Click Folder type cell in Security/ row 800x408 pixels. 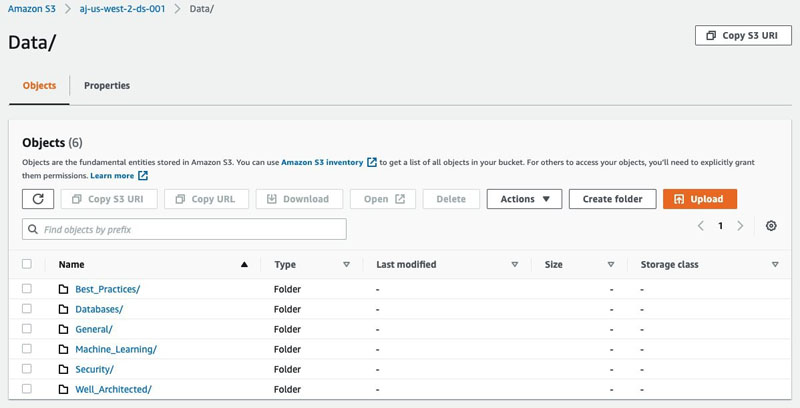(287, 369)
